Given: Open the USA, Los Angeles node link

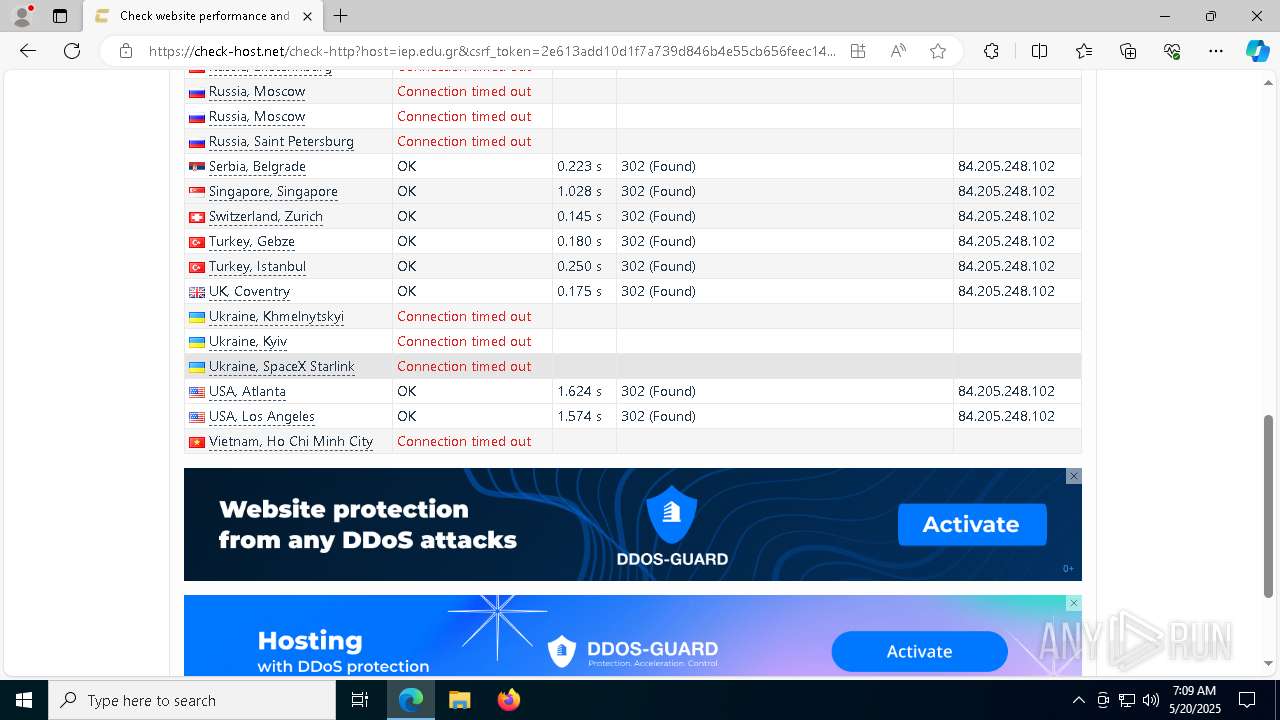Looking at the screenshot, I should [261, 416].
